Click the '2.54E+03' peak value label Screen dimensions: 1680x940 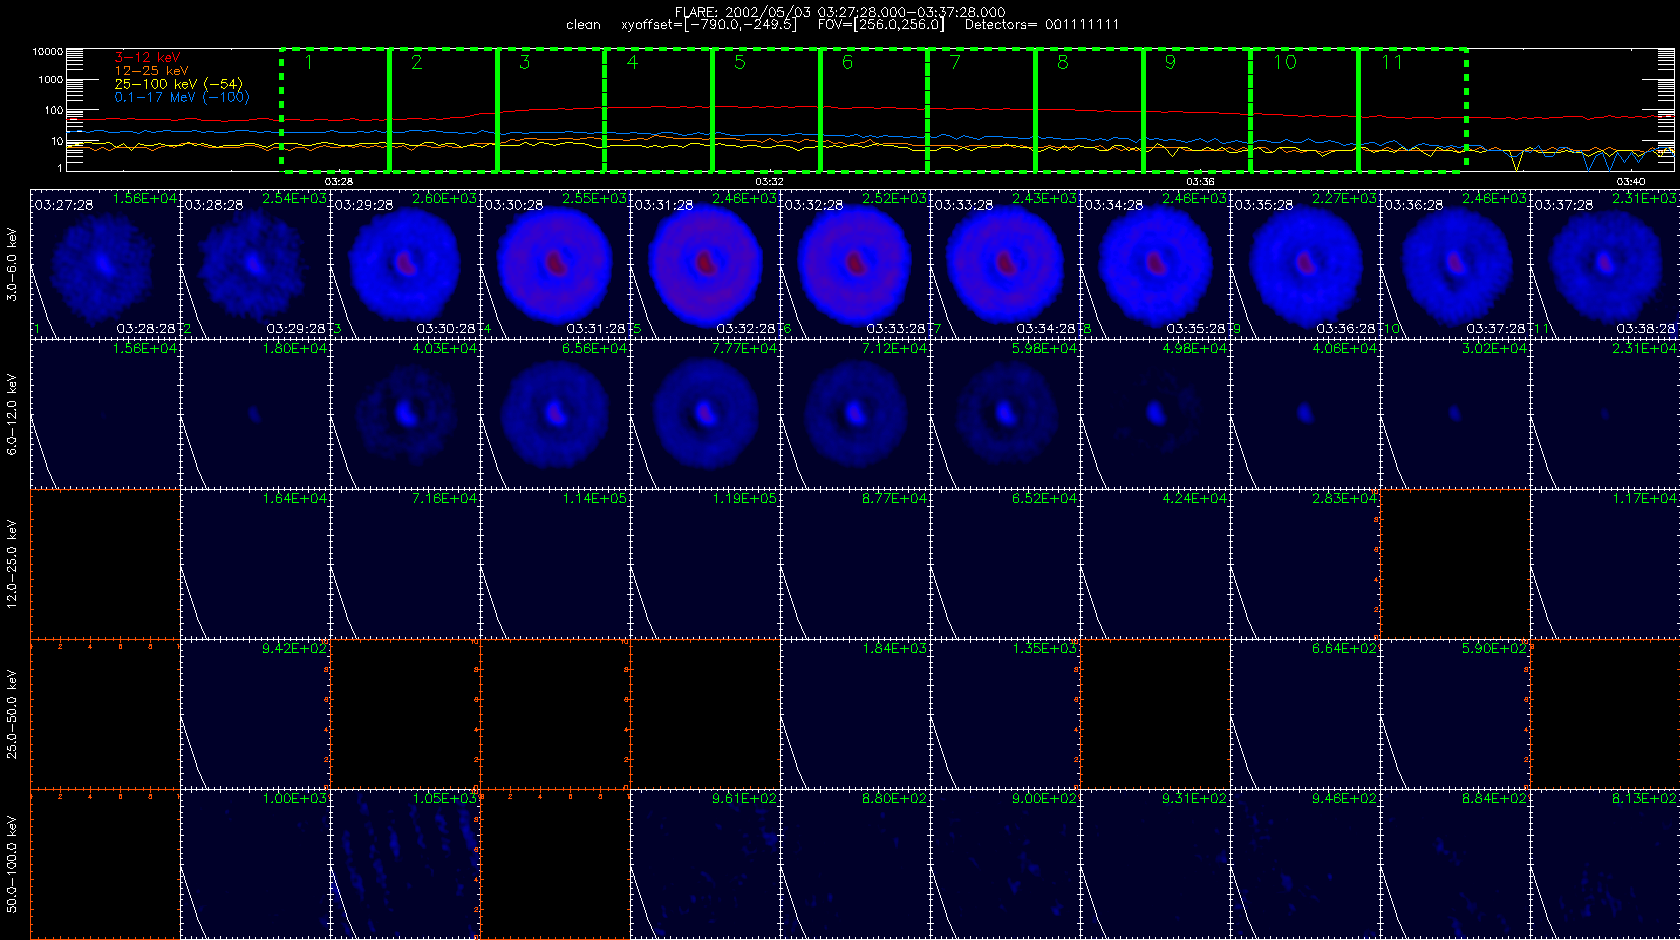(295, 199)
